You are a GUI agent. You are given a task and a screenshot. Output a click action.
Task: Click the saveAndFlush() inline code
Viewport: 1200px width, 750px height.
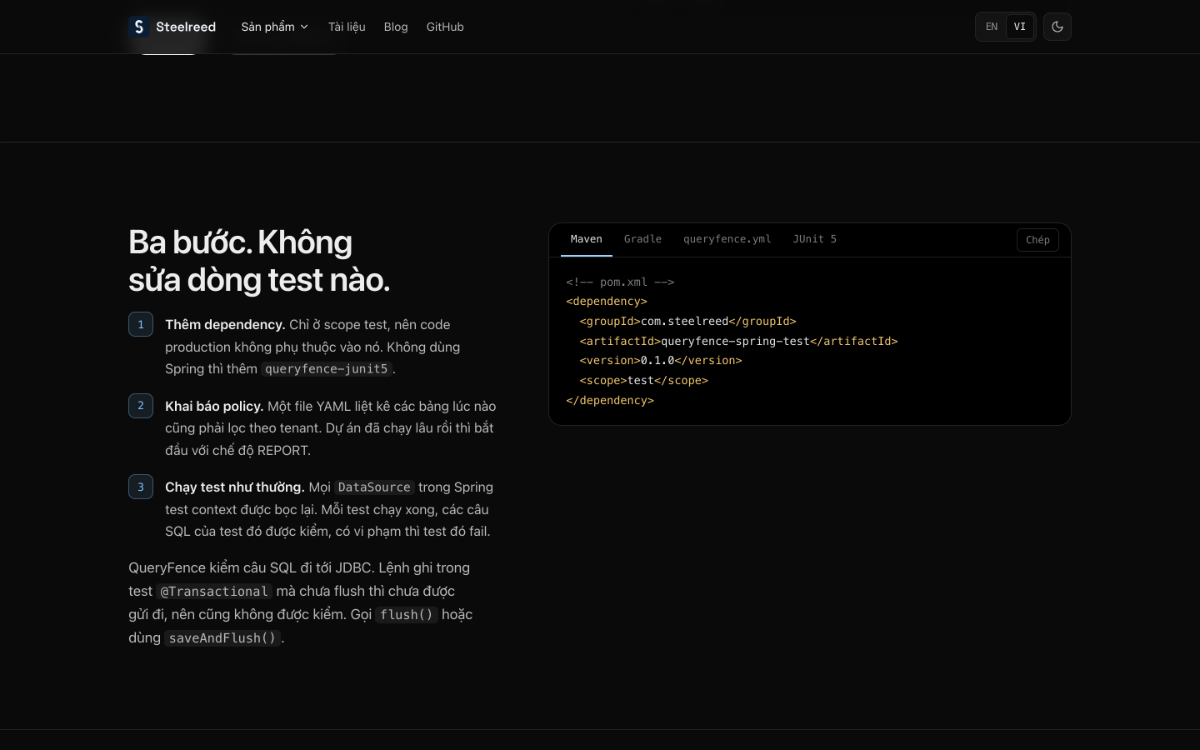(222, 638)
